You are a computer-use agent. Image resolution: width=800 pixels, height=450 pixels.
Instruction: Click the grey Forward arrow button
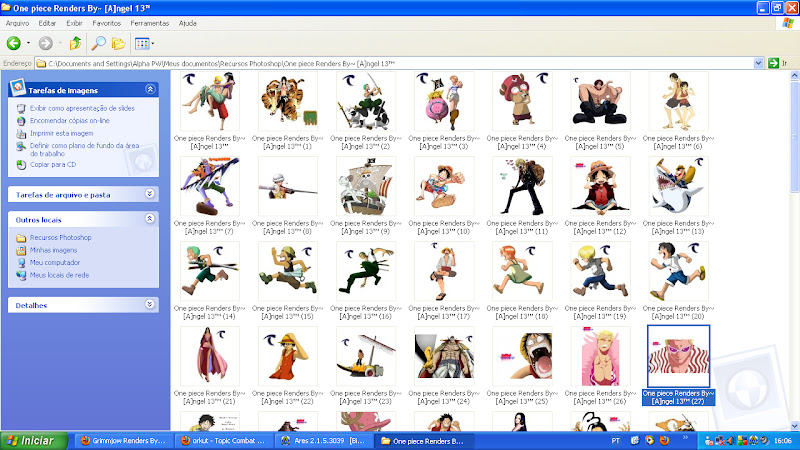tap(46, 43)
